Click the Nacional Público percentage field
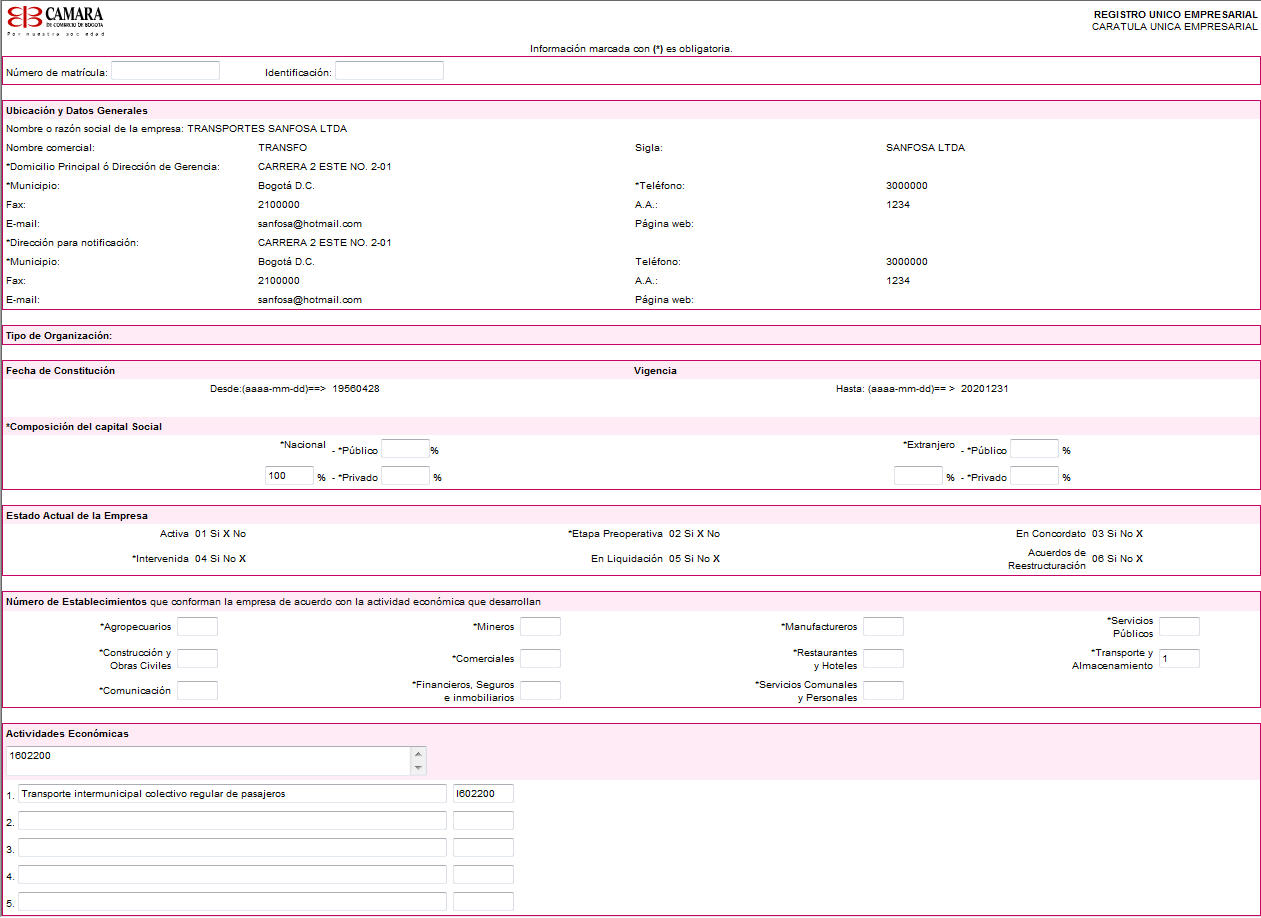1261x918 pixels. [405, 449]
